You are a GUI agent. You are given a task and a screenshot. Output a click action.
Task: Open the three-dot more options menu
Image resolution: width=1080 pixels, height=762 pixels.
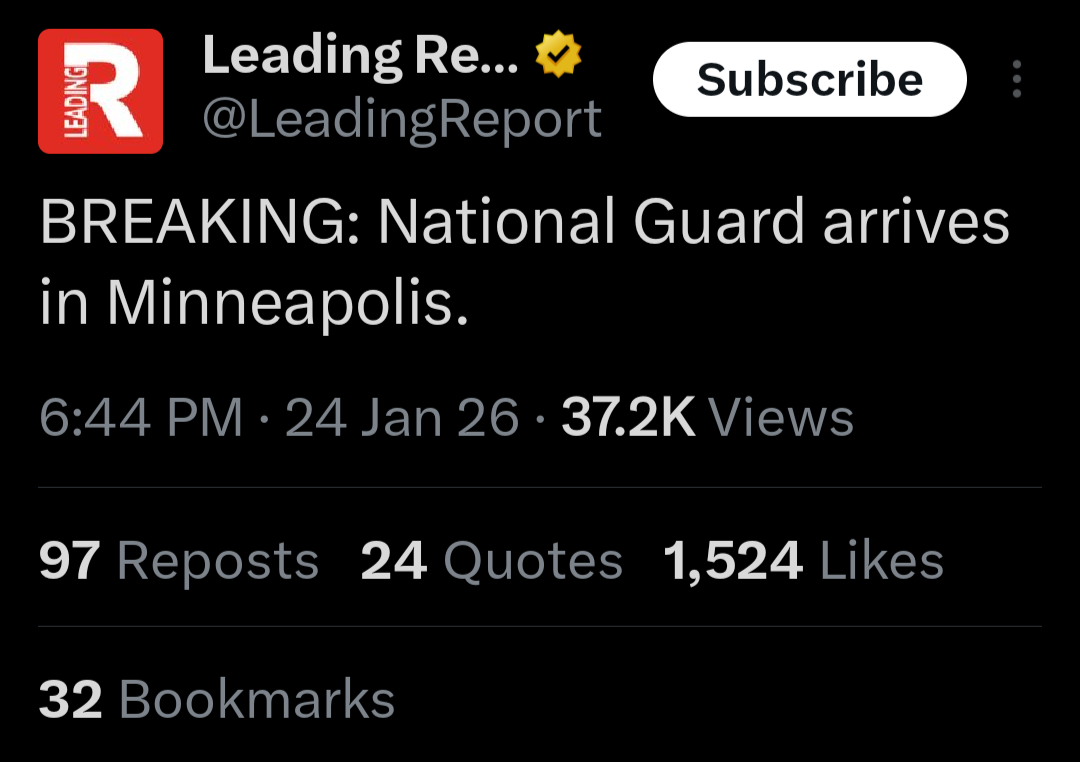click(x=1017, y=79)
